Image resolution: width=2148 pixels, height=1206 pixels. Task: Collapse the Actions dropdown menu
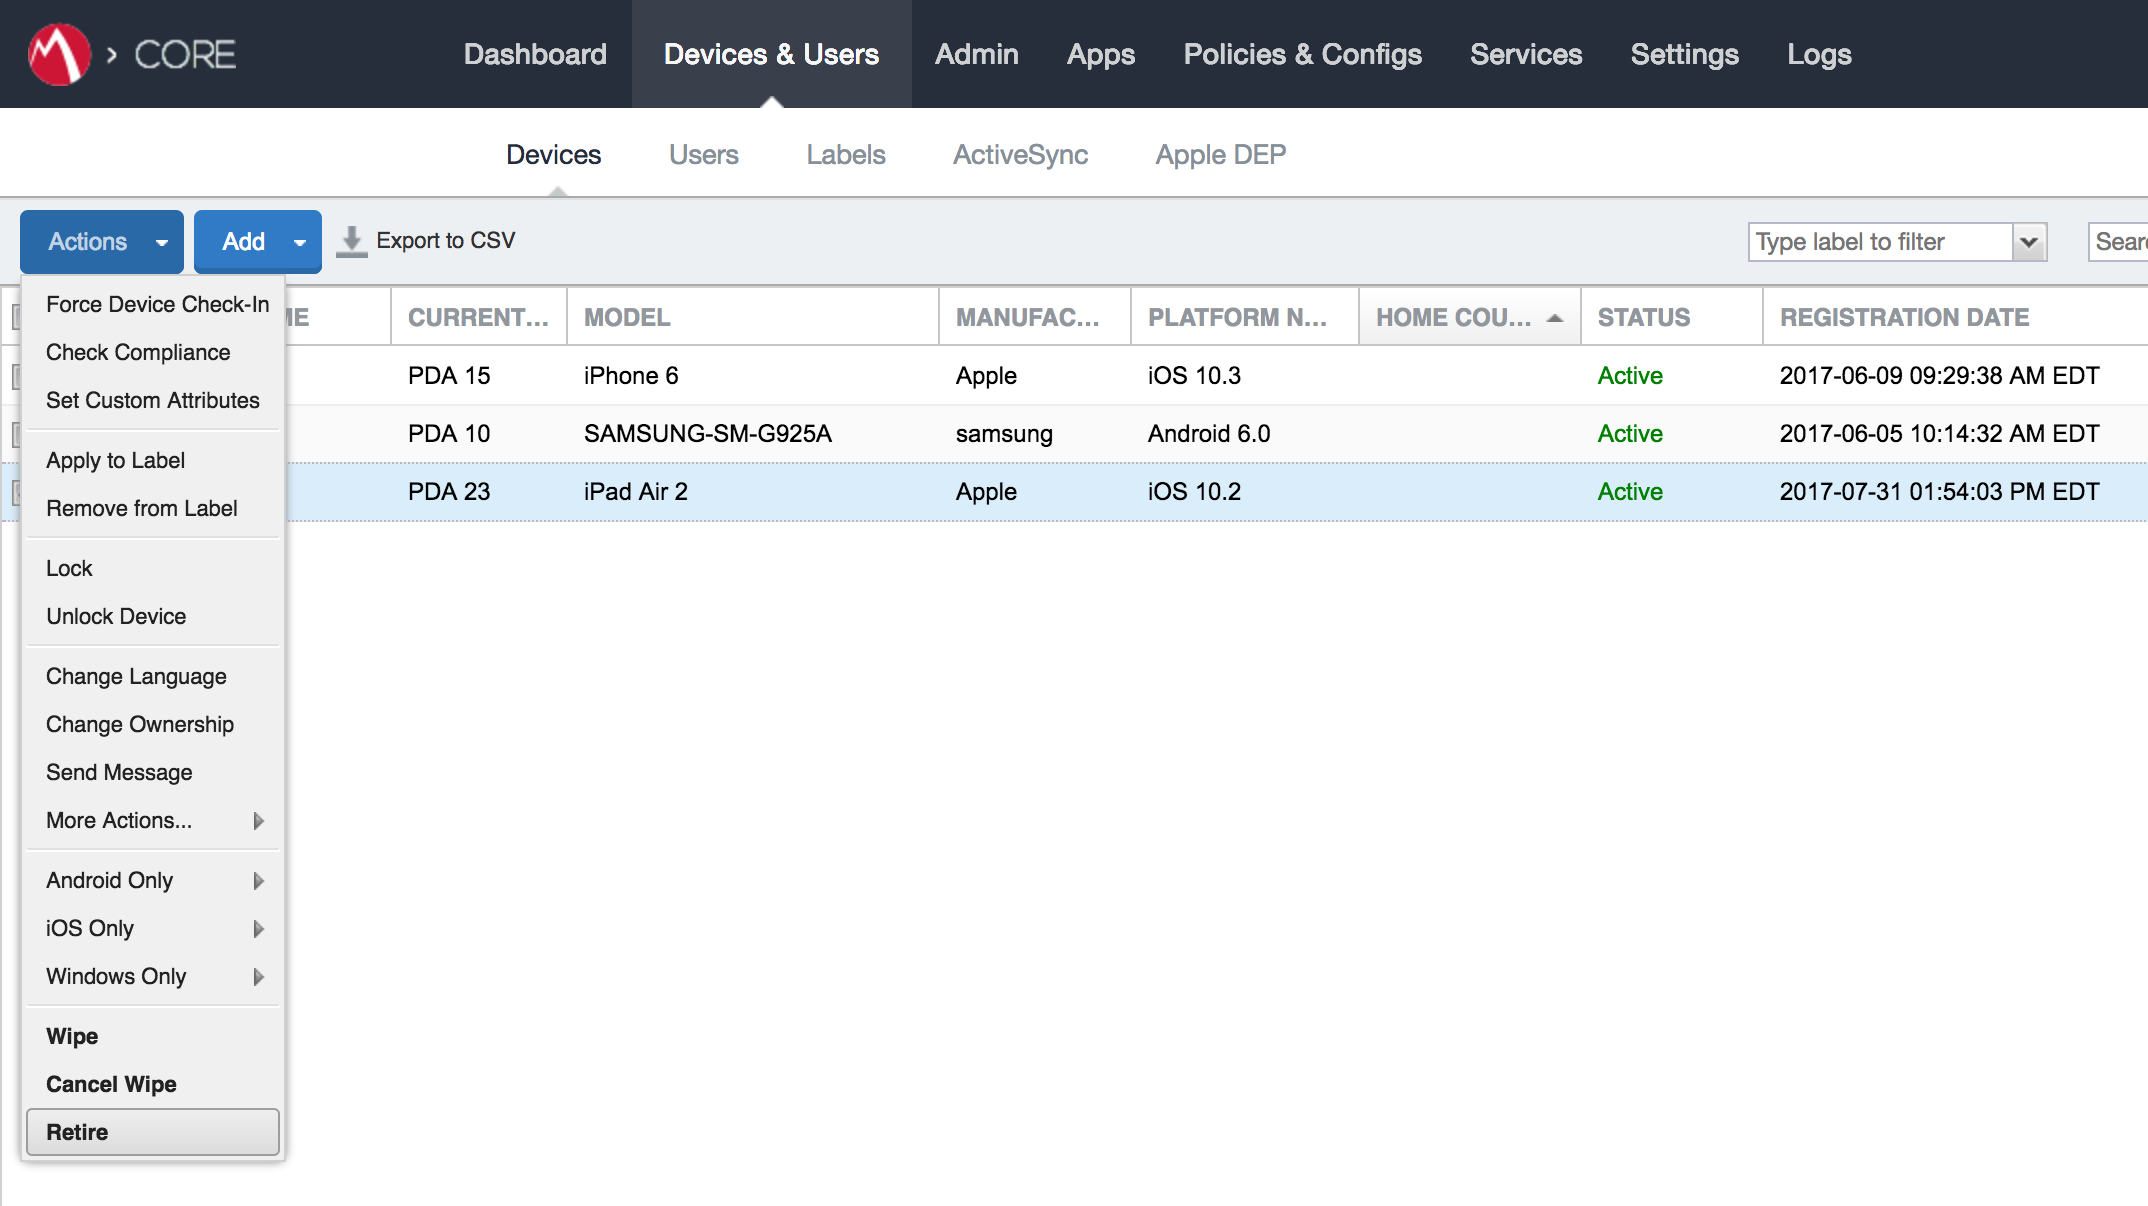point(102,242)
